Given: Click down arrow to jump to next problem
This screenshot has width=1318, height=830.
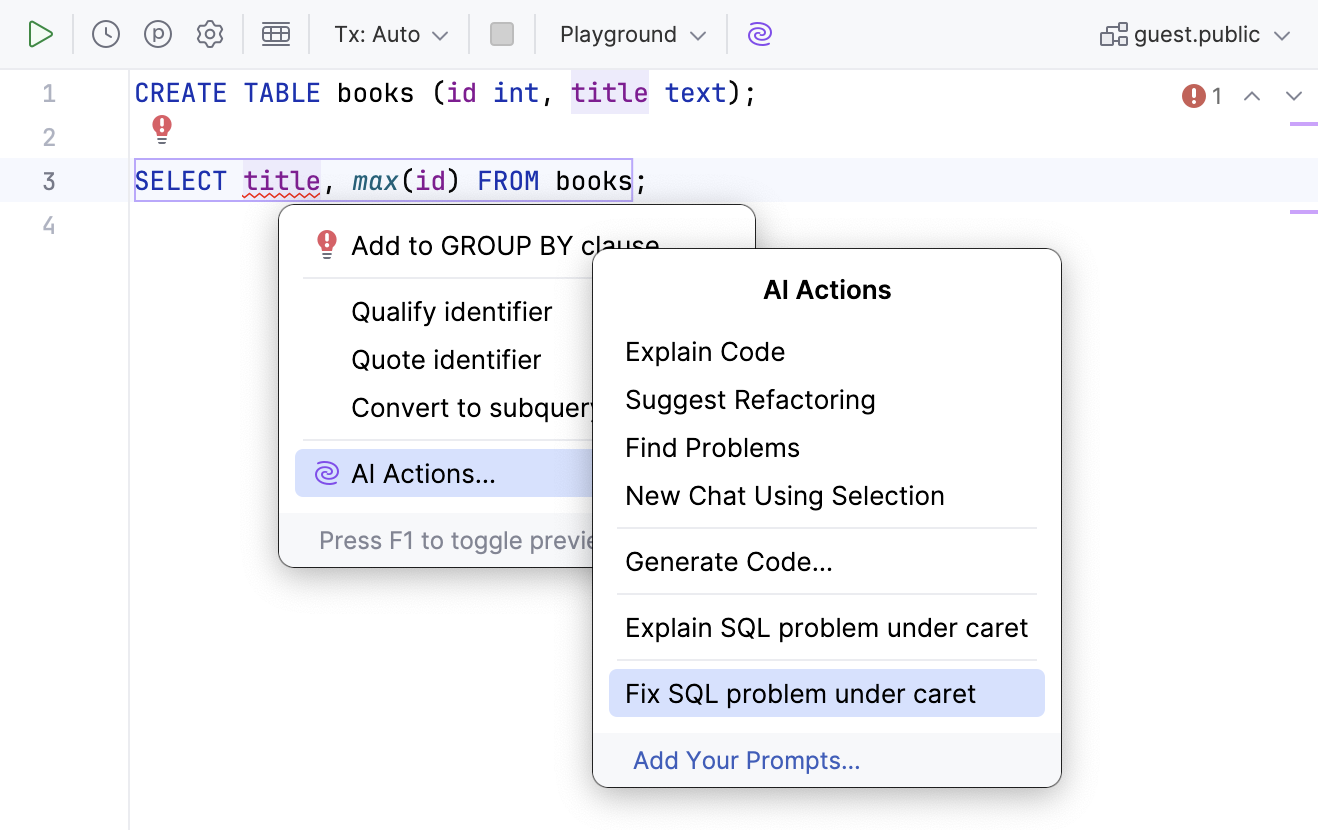Looking at the screenshot, I should pyautogui.click(x=1294, y=96).
